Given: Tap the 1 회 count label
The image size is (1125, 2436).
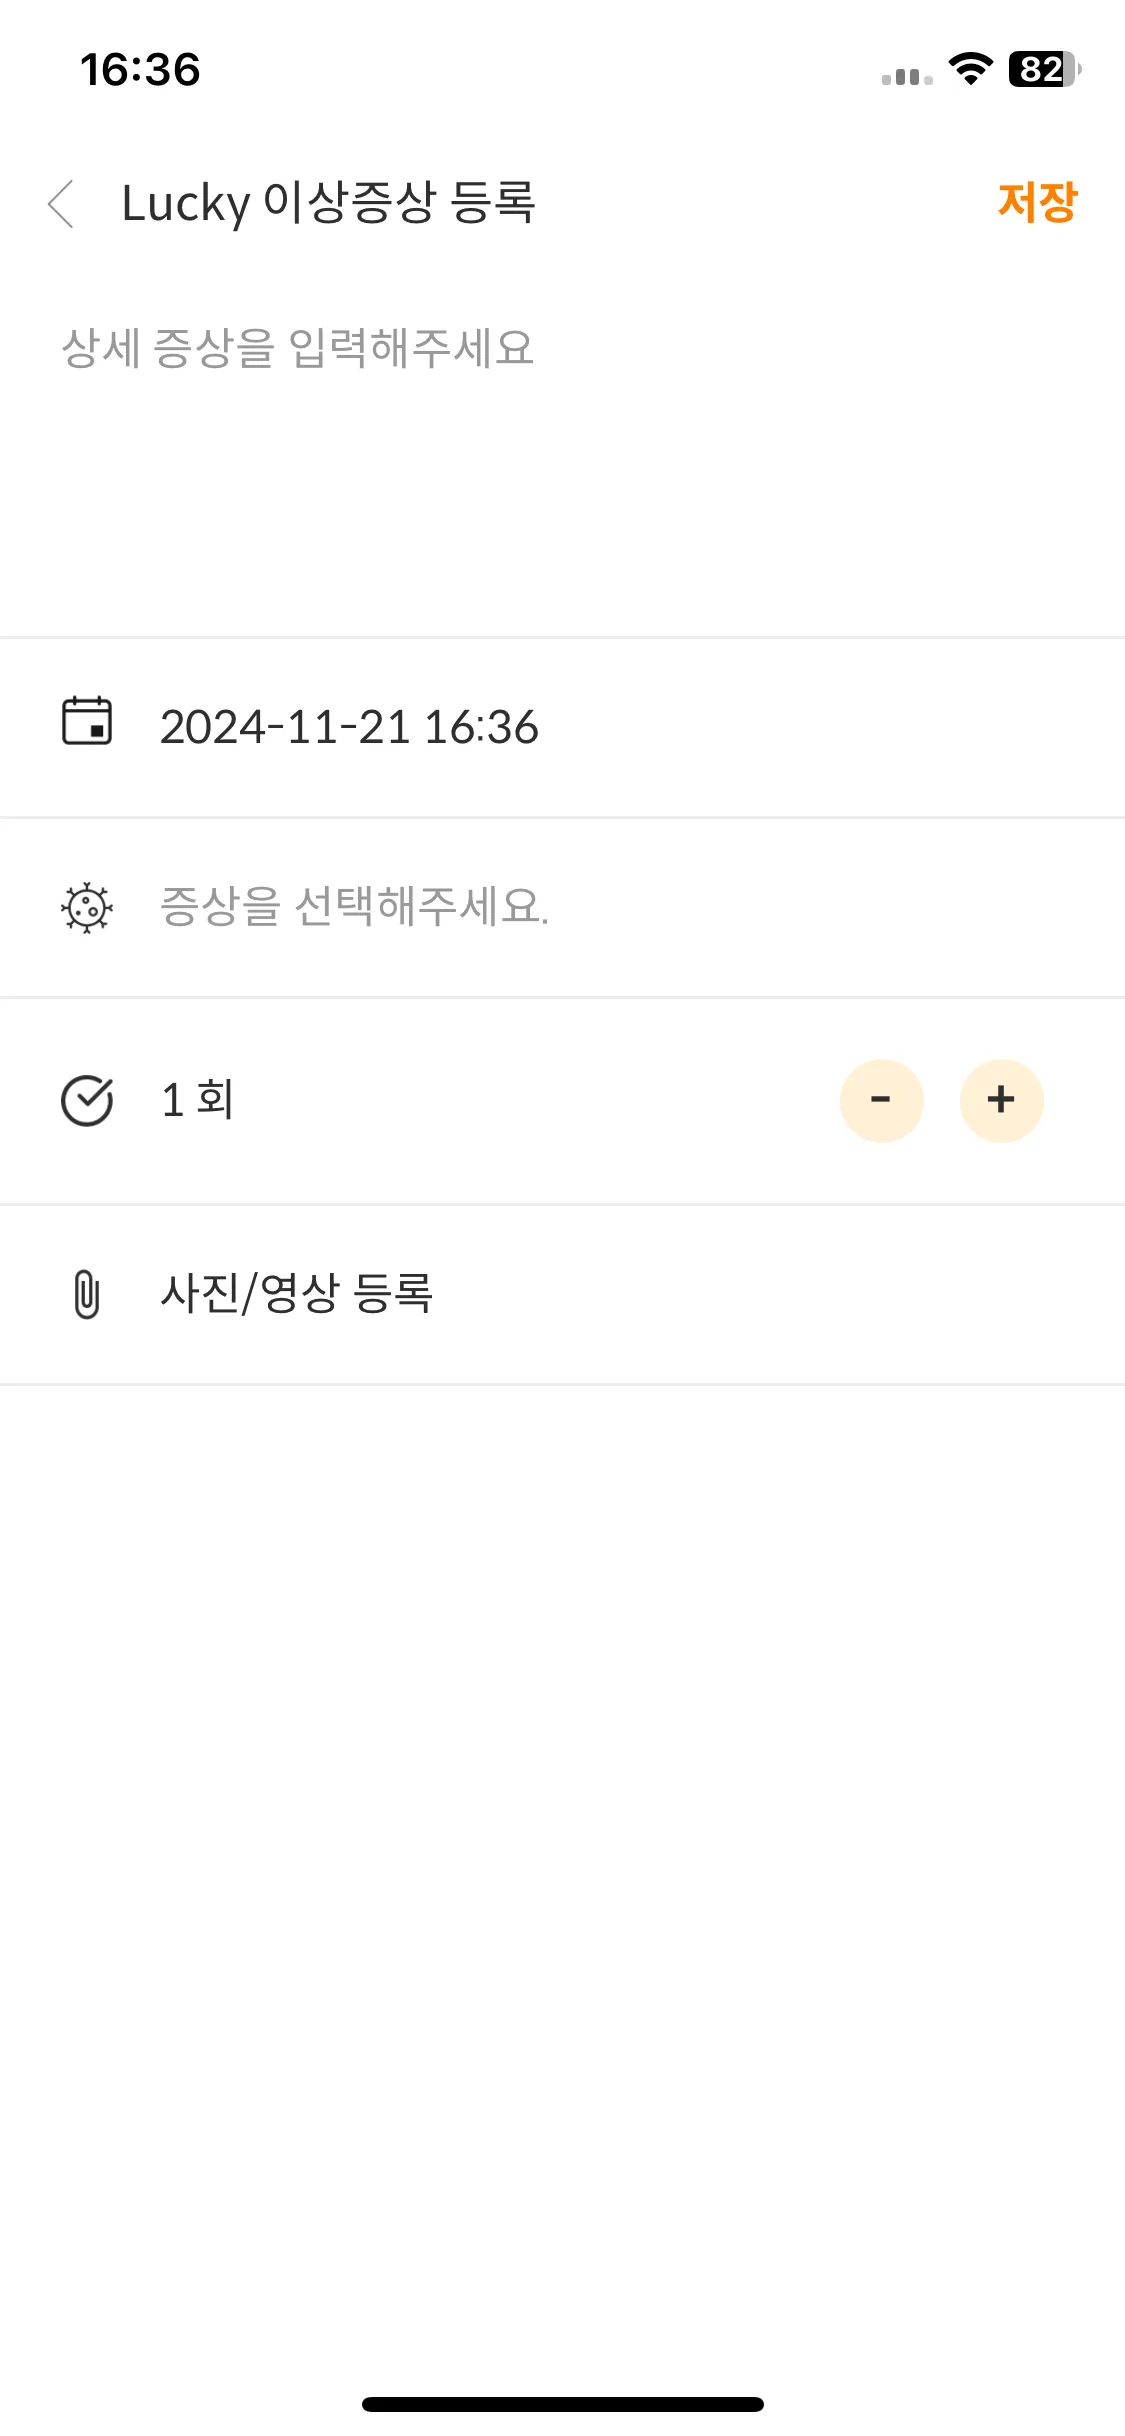Looking at the screenshot, I should pos(197,1100).
